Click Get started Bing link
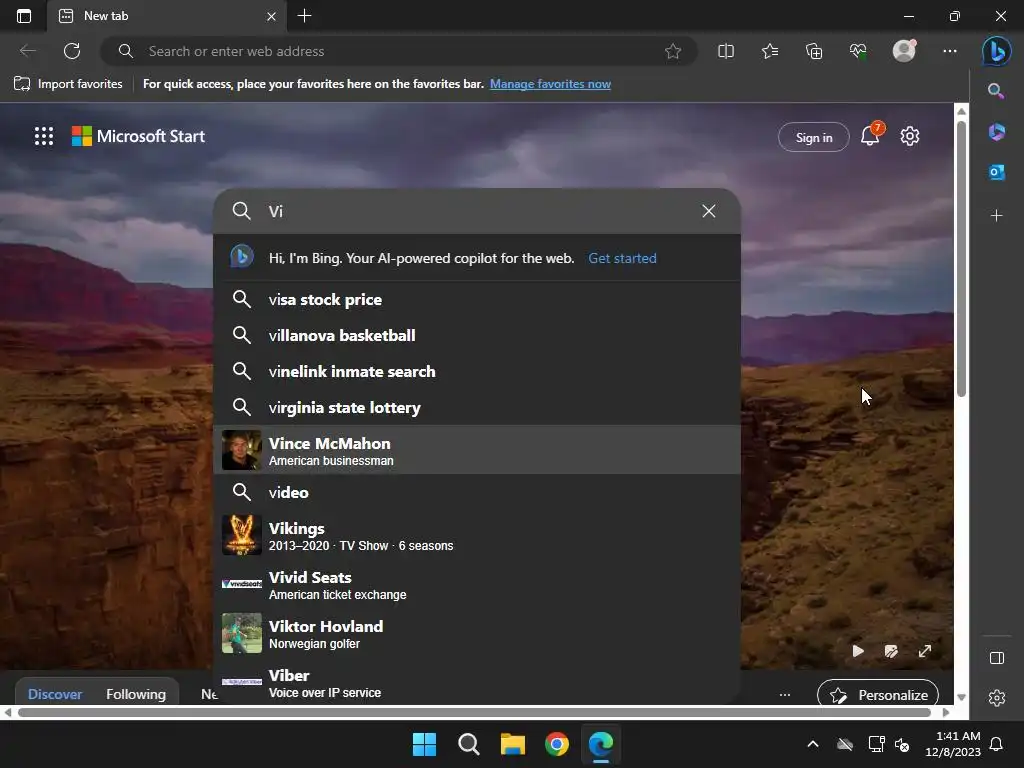 [622, 258]
